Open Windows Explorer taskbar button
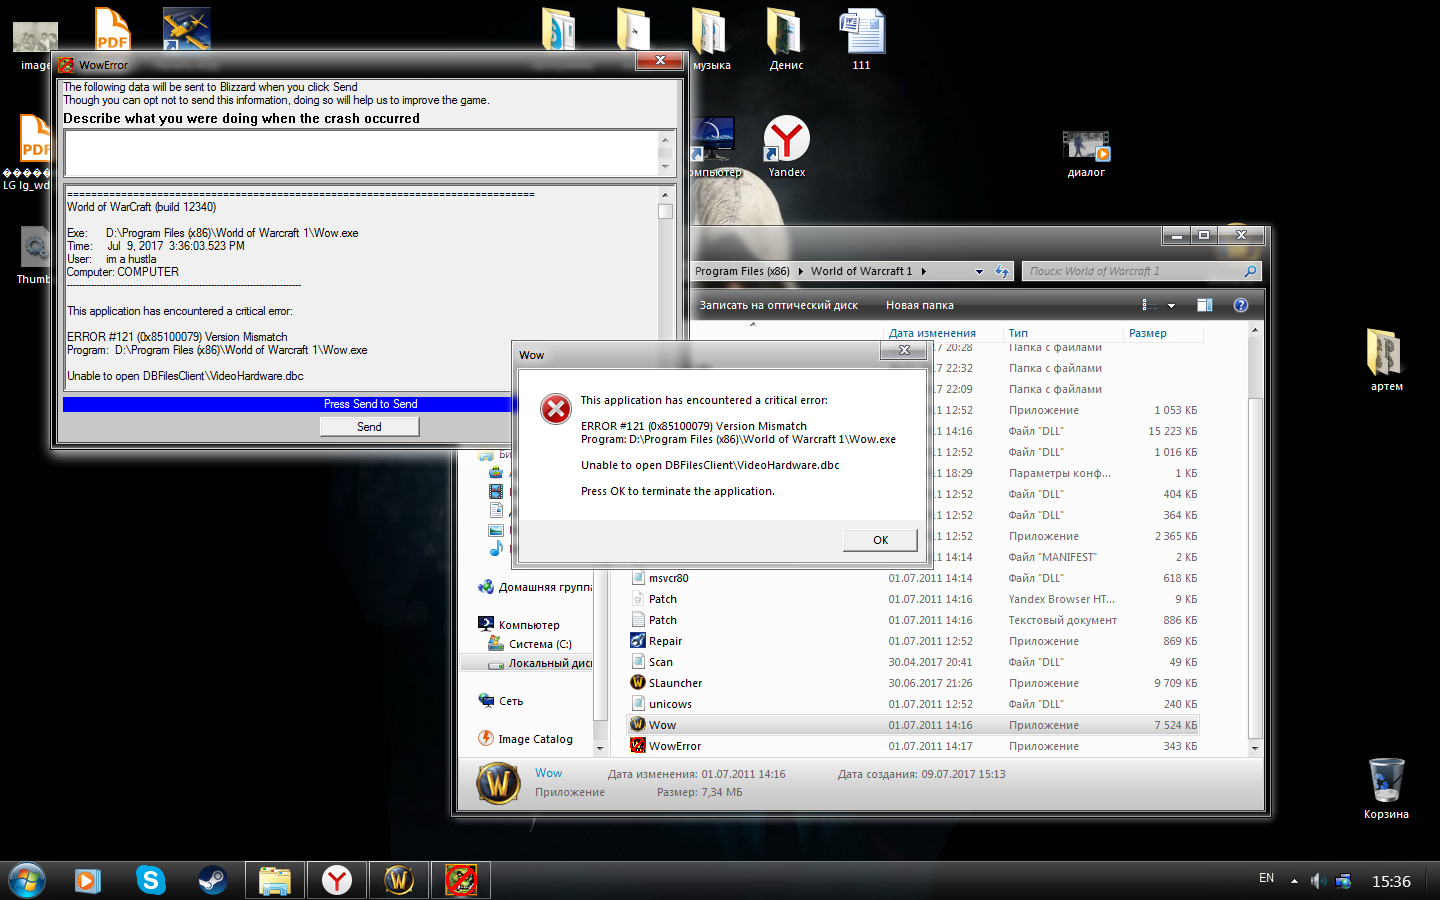1440x900 pixels. click(274, 880)
